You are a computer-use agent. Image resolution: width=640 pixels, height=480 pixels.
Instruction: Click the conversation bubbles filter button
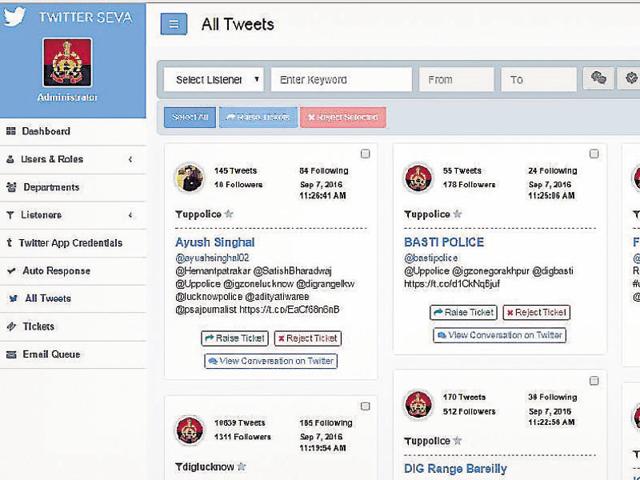point(598,78)
